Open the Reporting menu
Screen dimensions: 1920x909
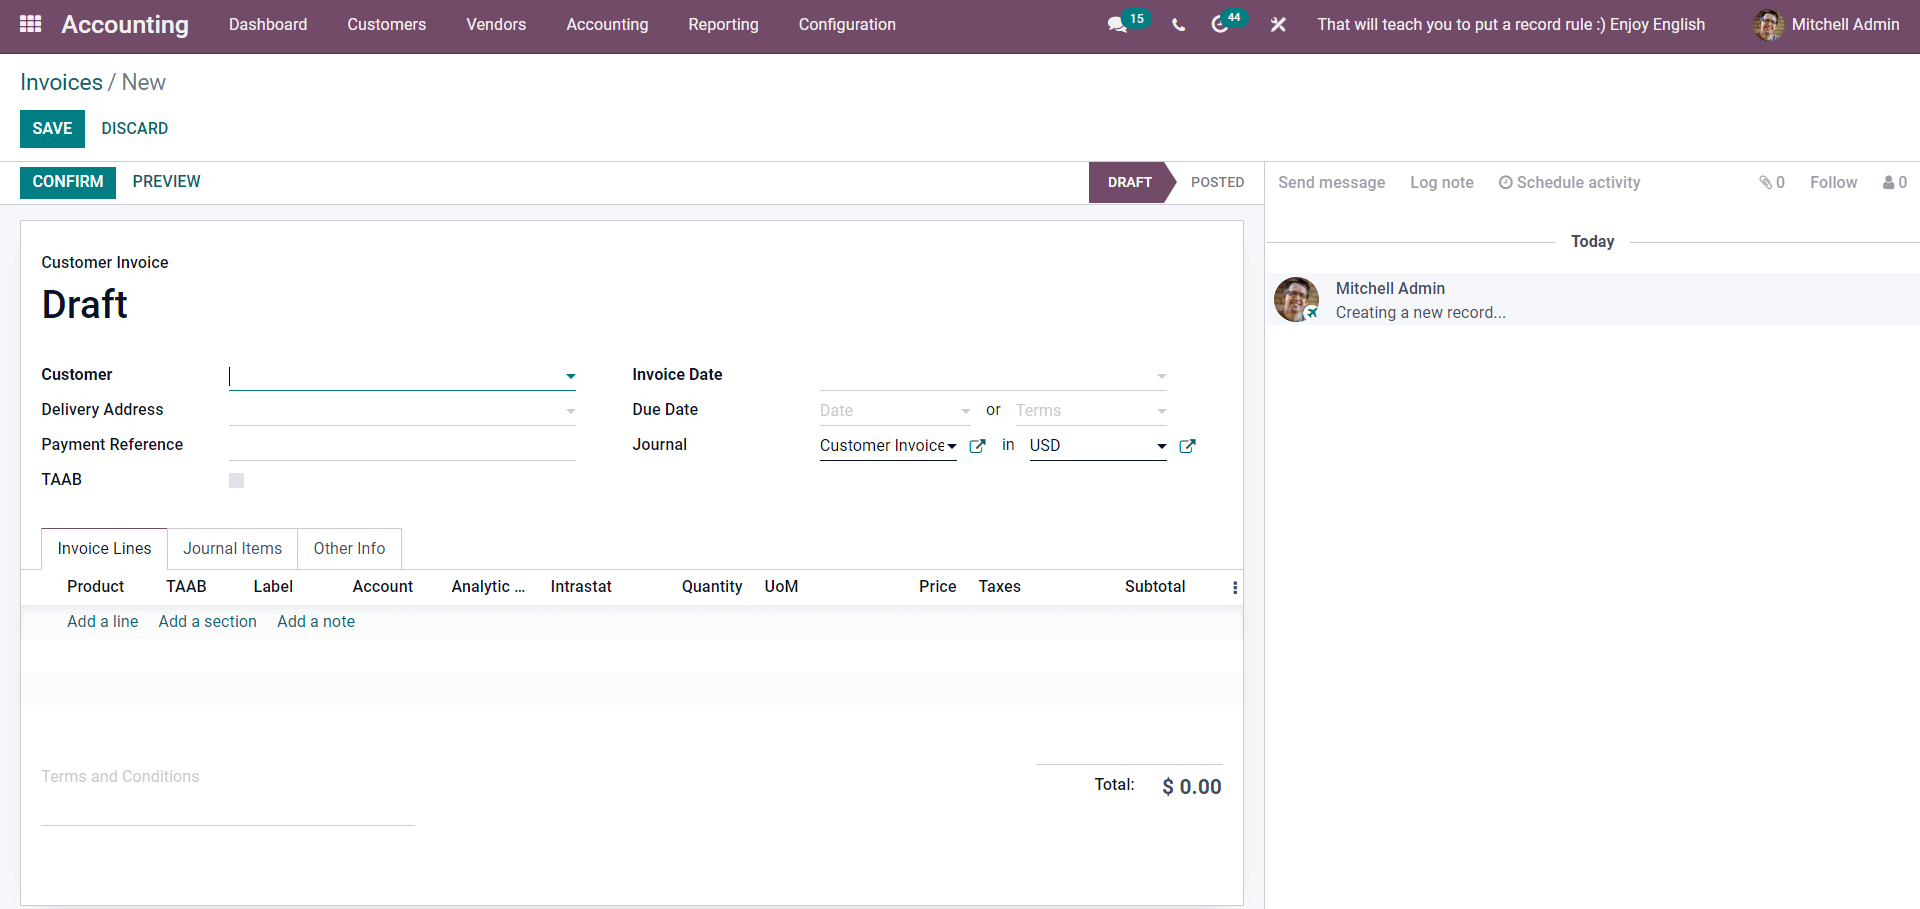(x=723, y=25)
